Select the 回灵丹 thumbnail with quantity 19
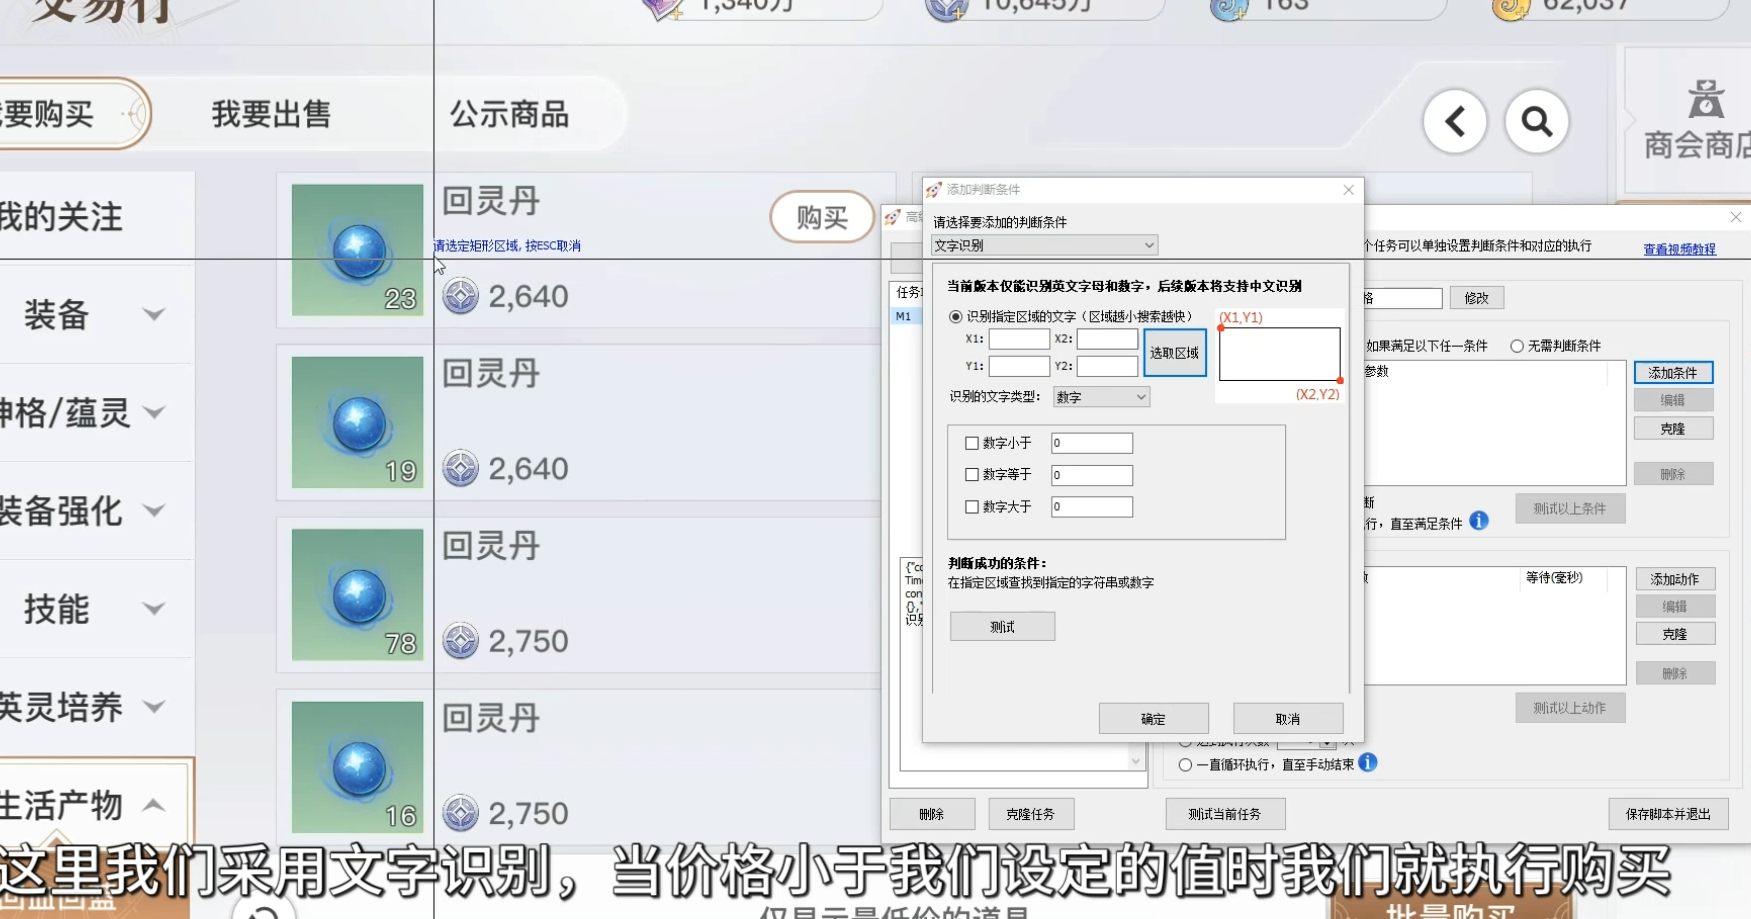The image size is (1751, 919). click(x=357, y=422)
